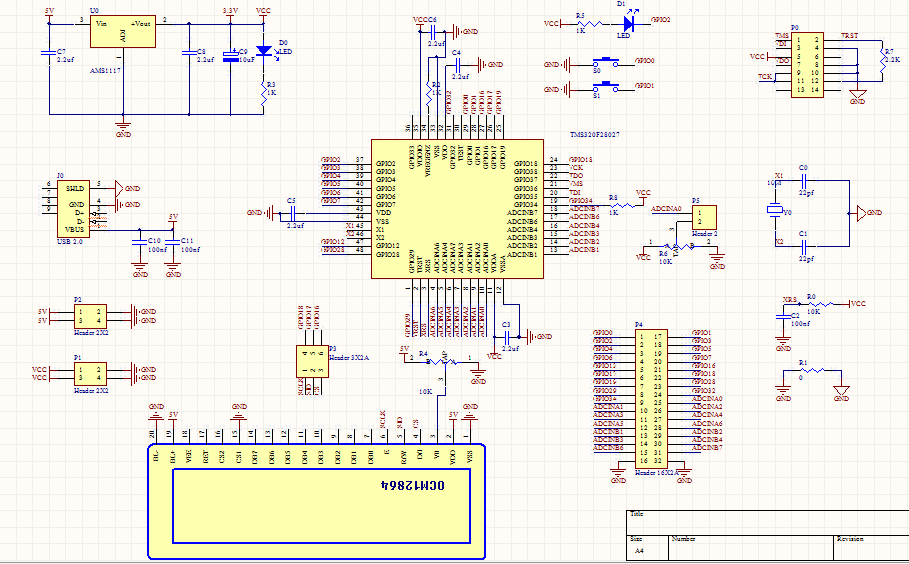Click the "3.3V" power net label
Screen dimensions: 909x564
(230, 11)
